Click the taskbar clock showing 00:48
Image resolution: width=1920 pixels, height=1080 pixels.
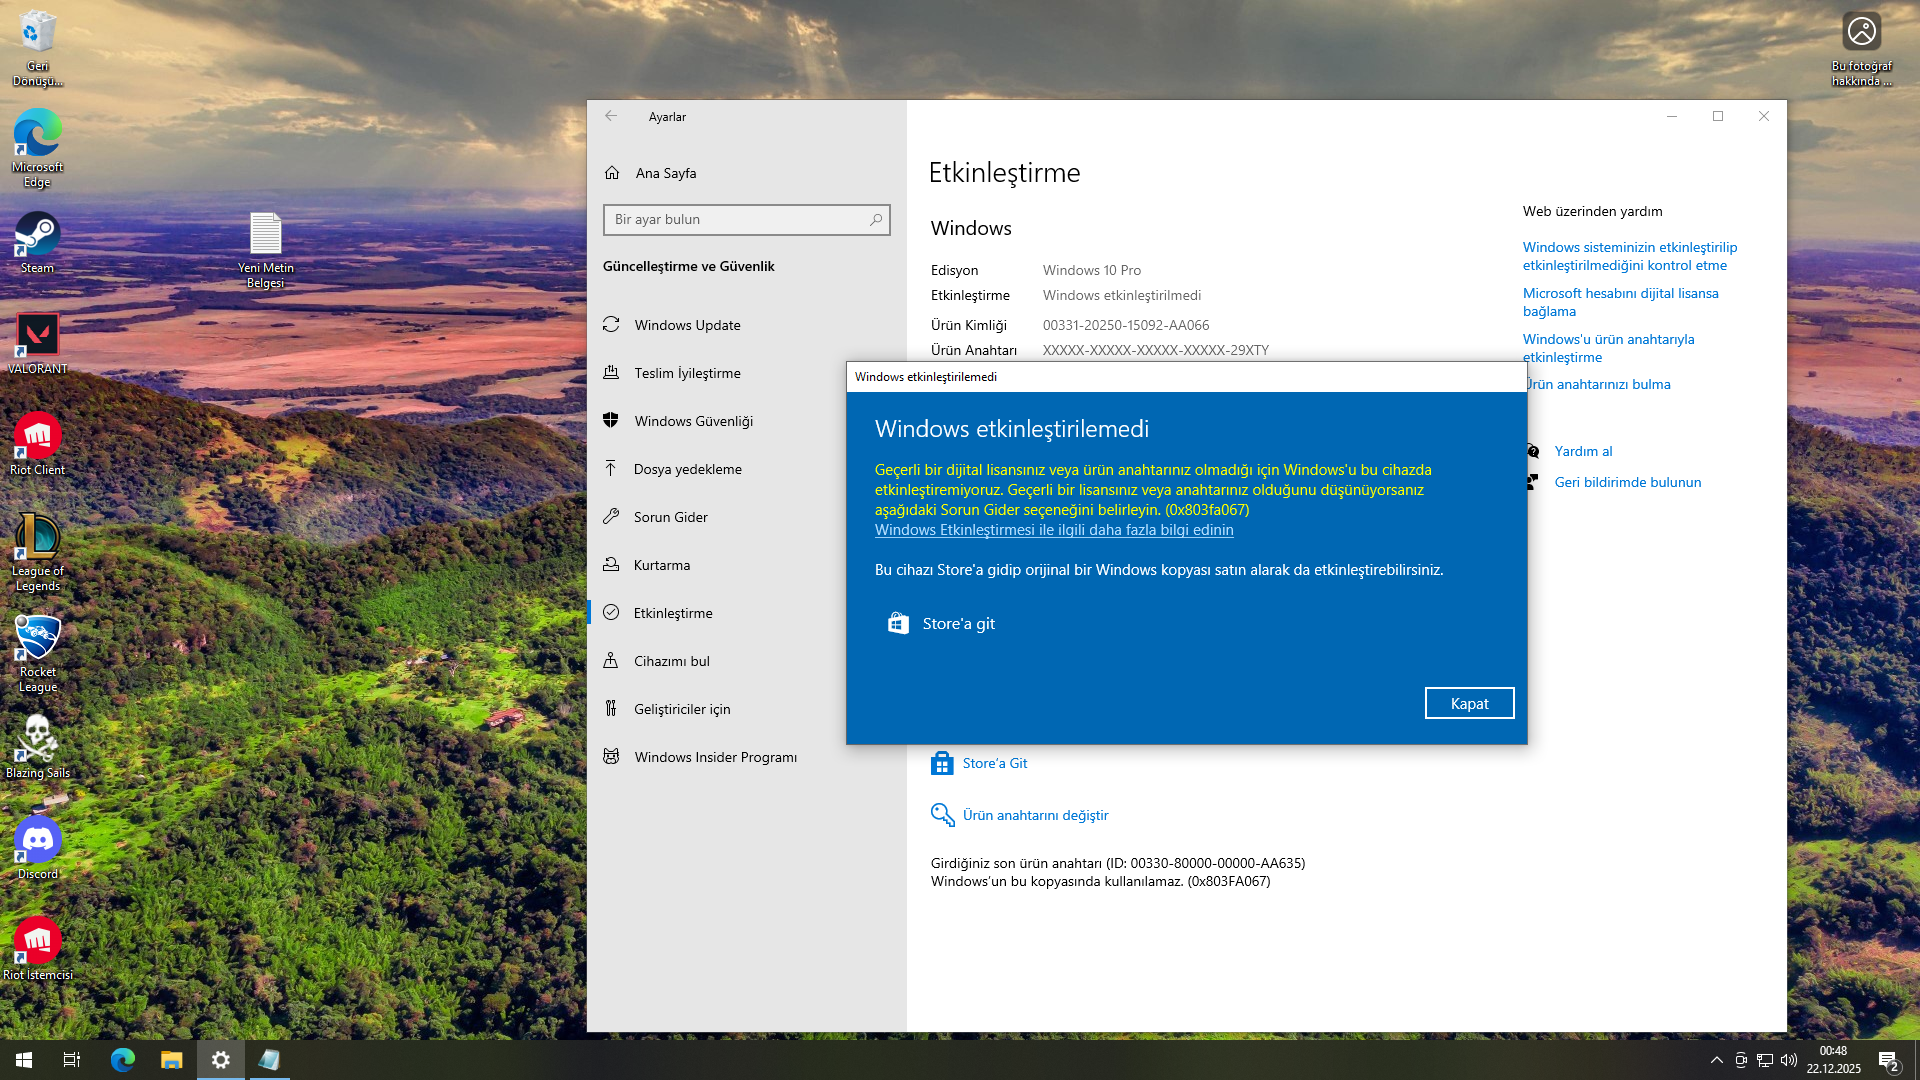[x=1834, y=1060]
